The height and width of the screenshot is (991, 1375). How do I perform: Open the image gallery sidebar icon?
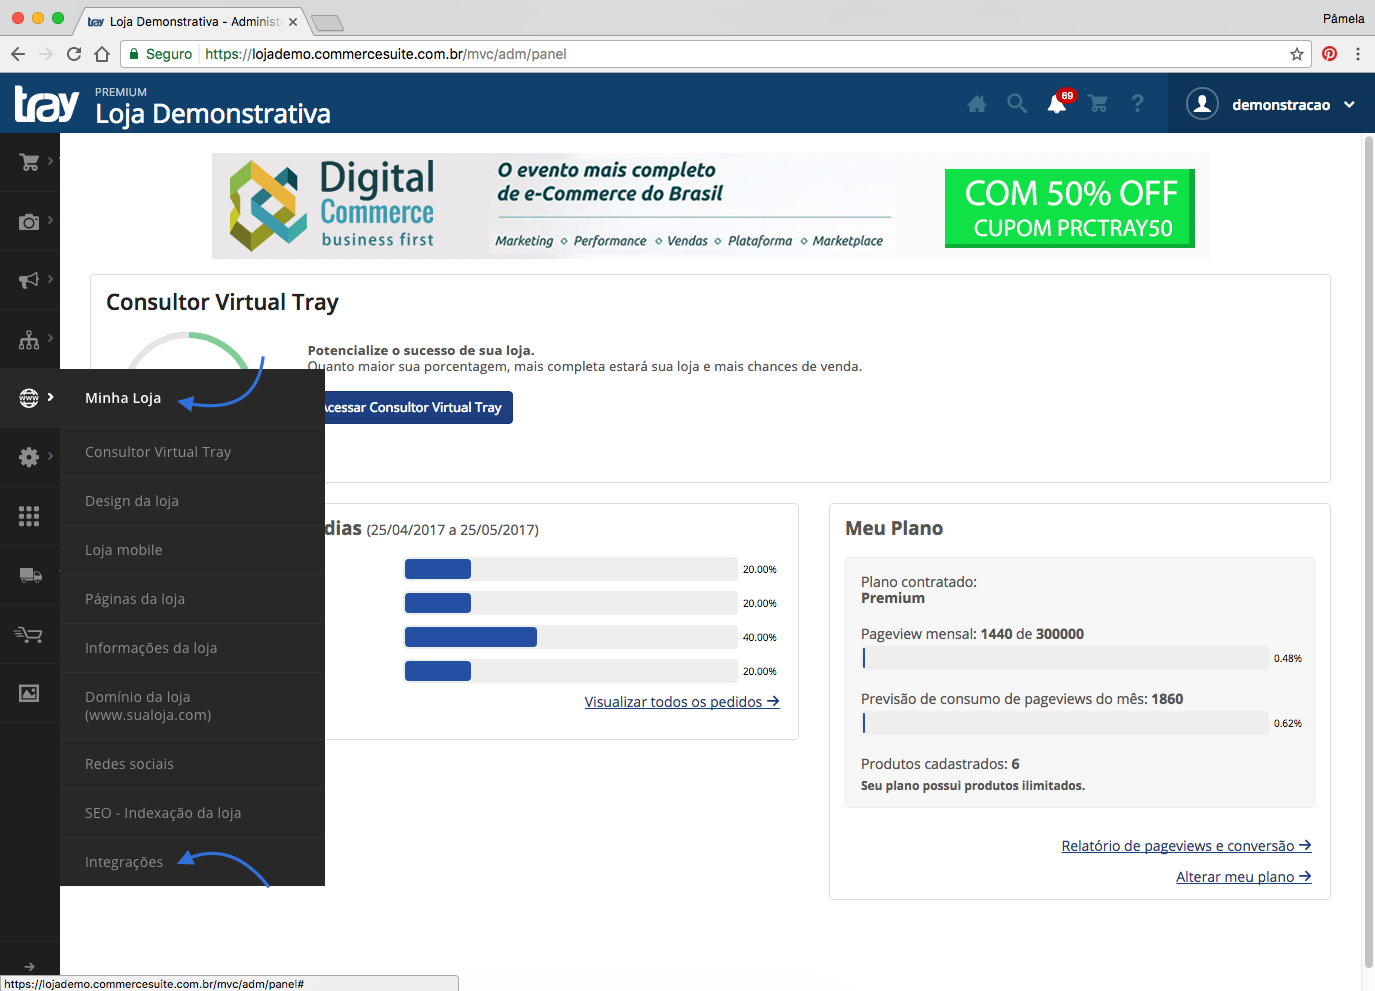coord(29,693)
